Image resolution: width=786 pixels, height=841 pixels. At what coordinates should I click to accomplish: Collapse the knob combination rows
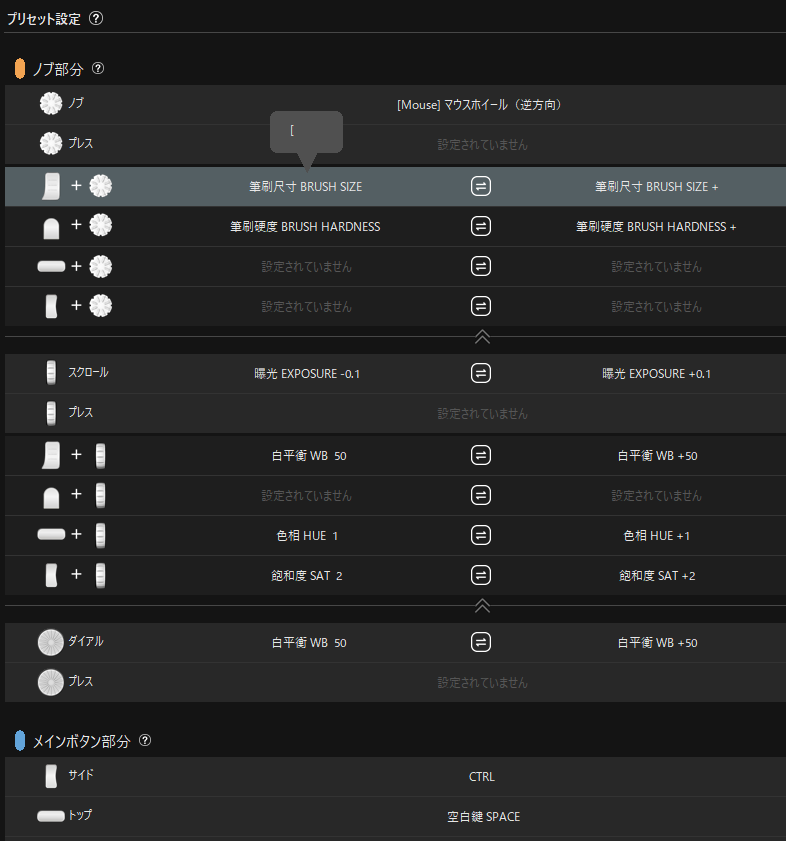coord(481,337)
